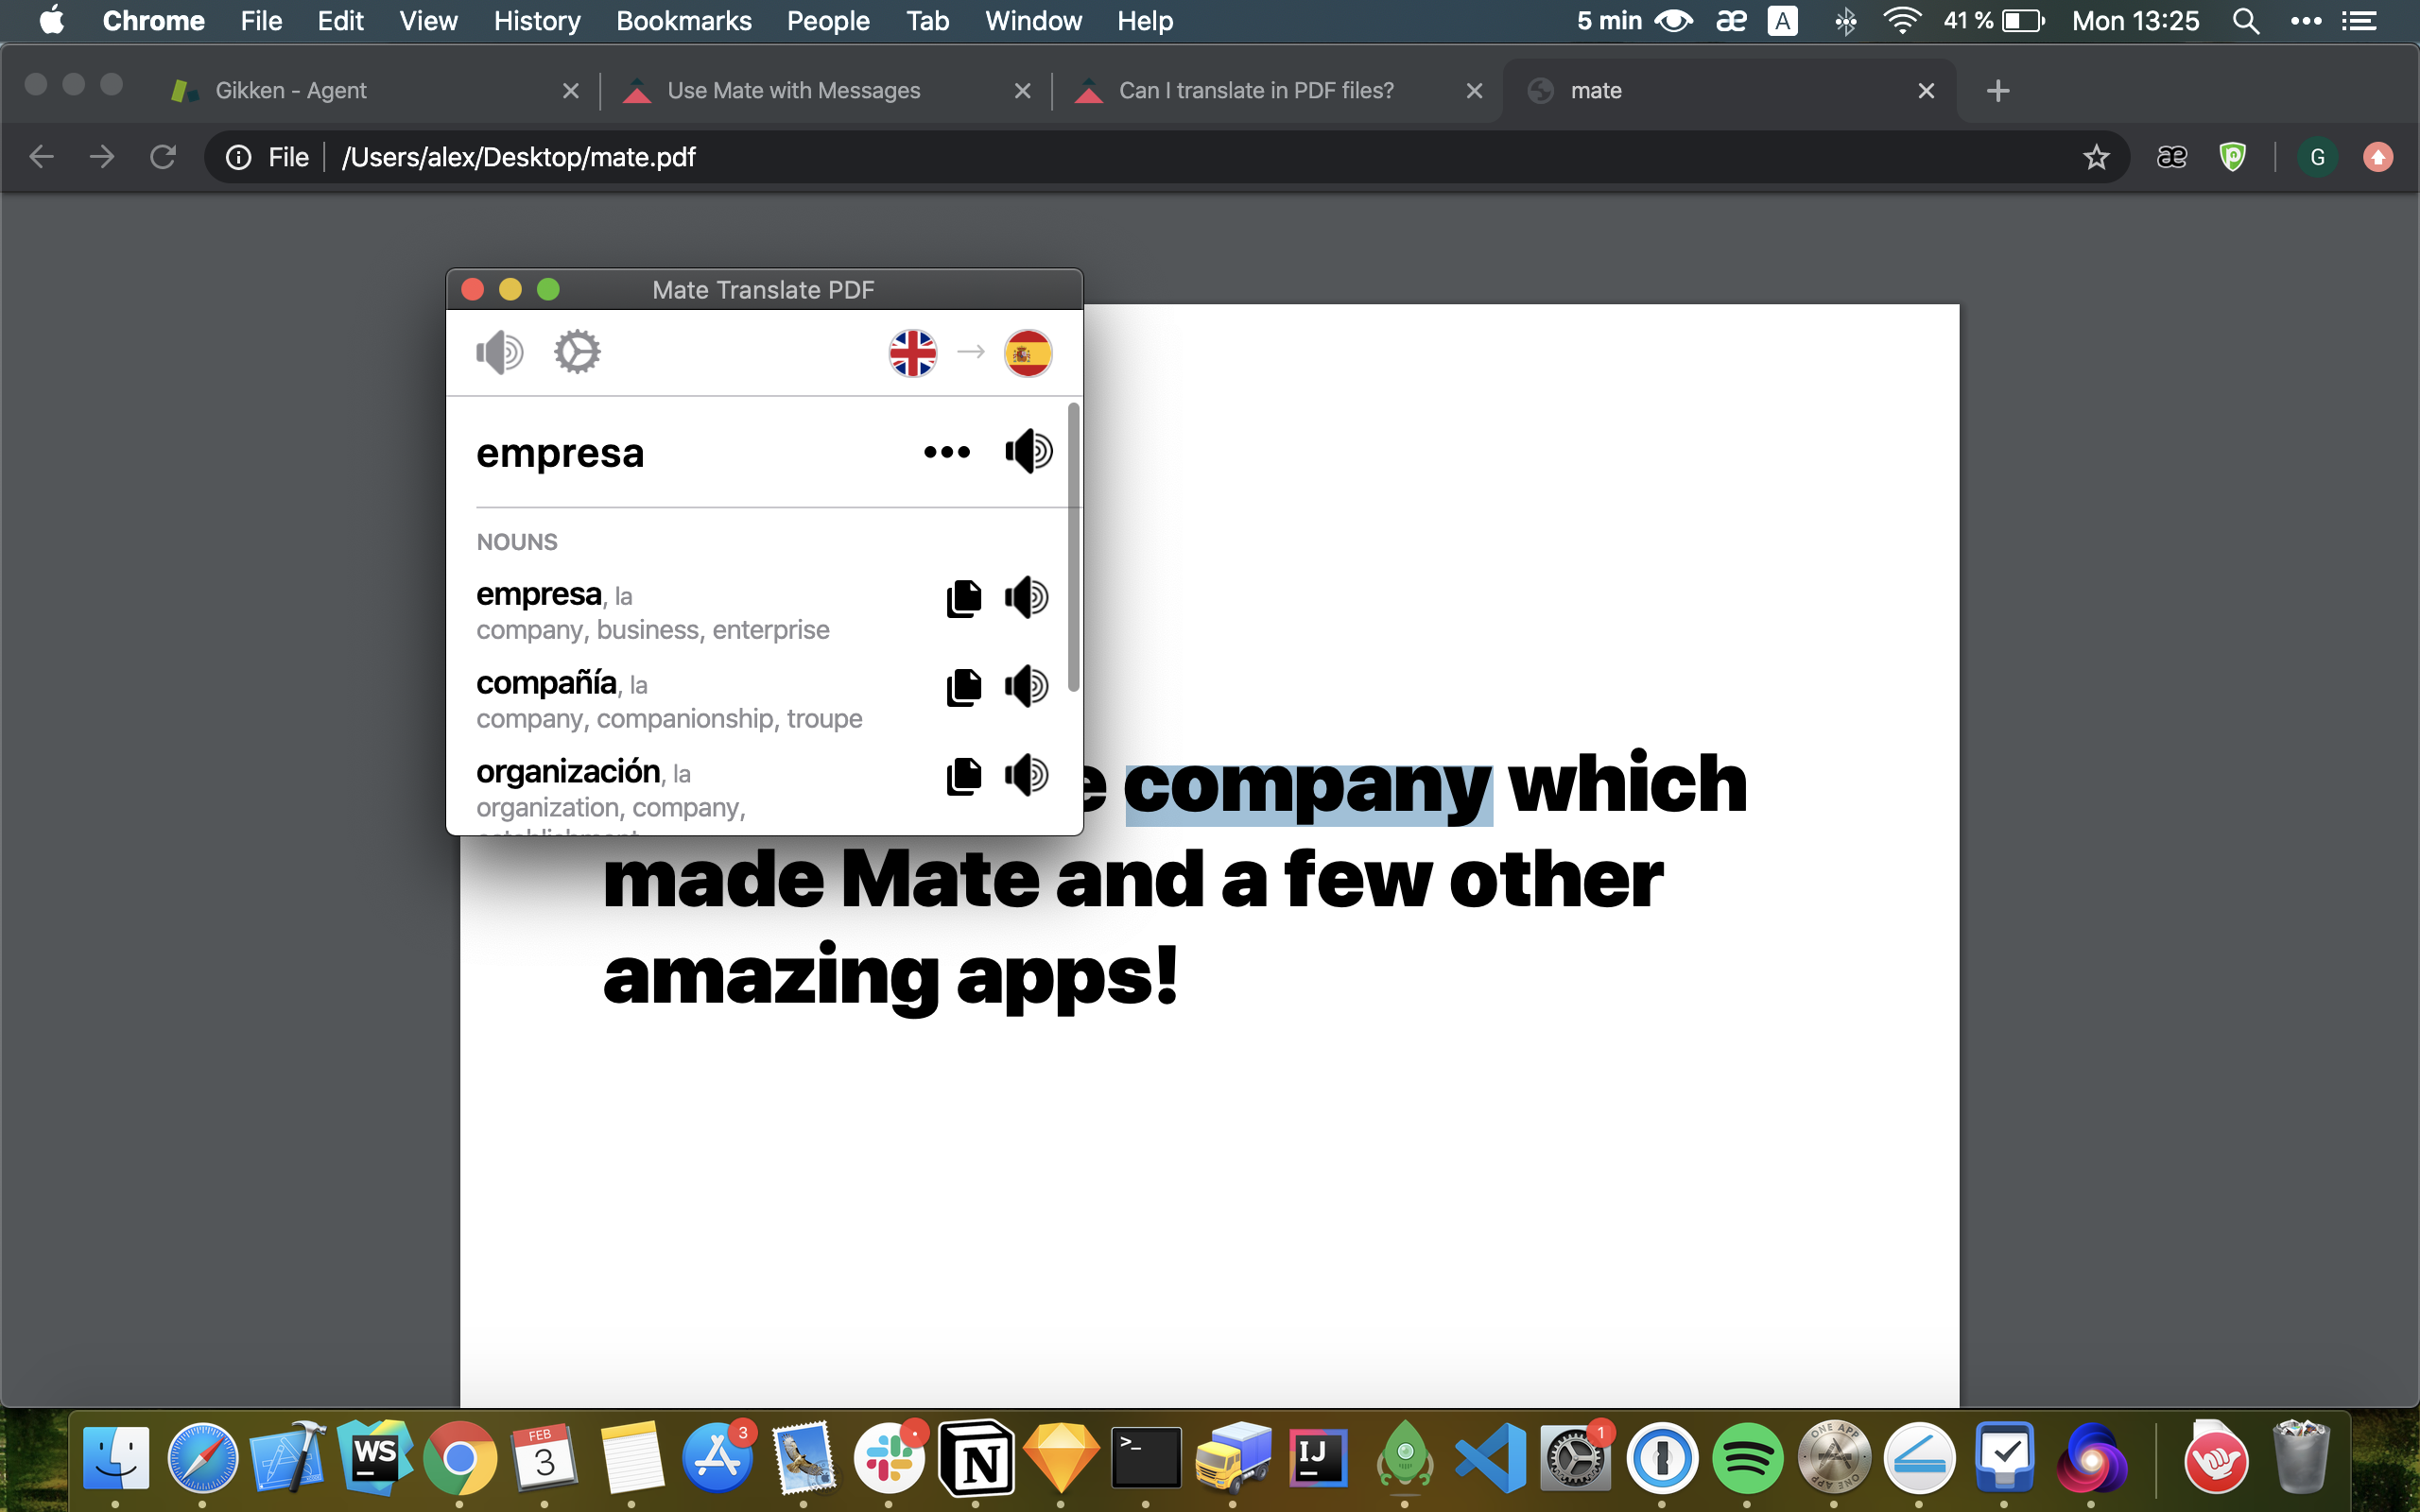Click Bluetooth menu bar icon
Viewport: 2420px width, 1512px height.
tap(1845, 21)
